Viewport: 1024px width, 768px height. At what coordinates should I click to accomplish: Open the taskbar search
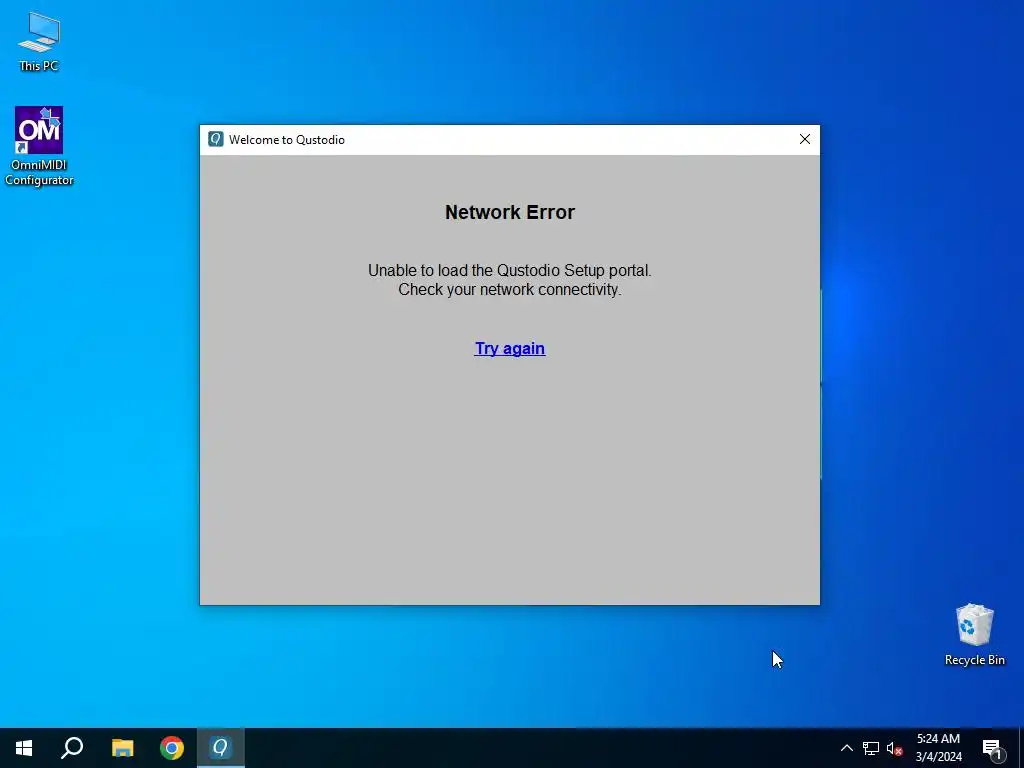(72, 748)
